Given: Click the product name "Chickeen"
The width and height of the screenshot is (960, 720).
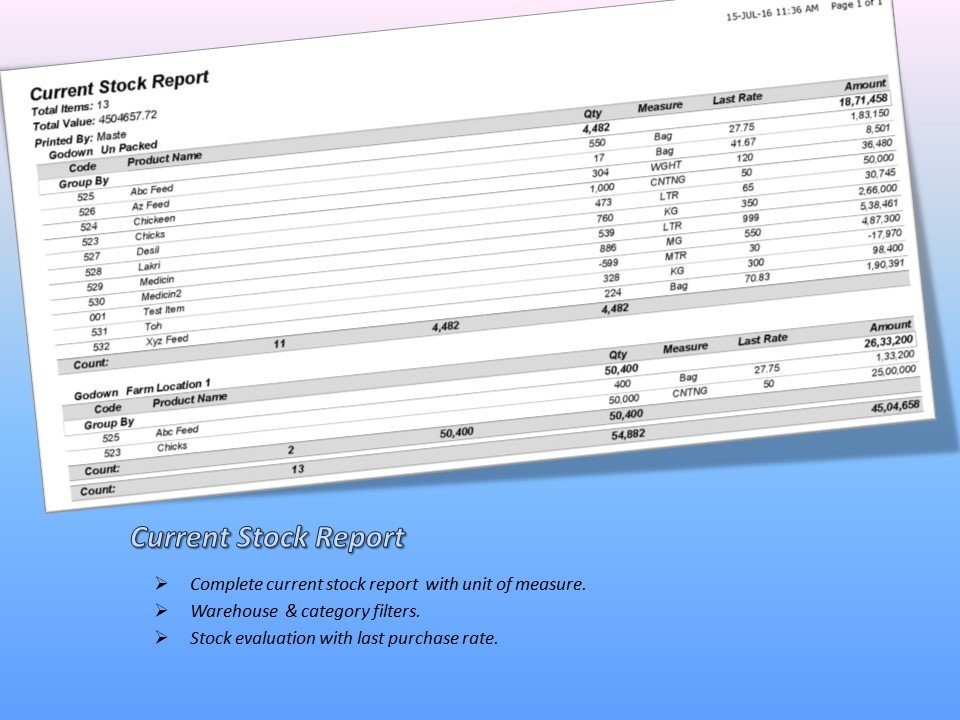Looking at the screenshot, I should pyautogui.click(x=154, y=220).
